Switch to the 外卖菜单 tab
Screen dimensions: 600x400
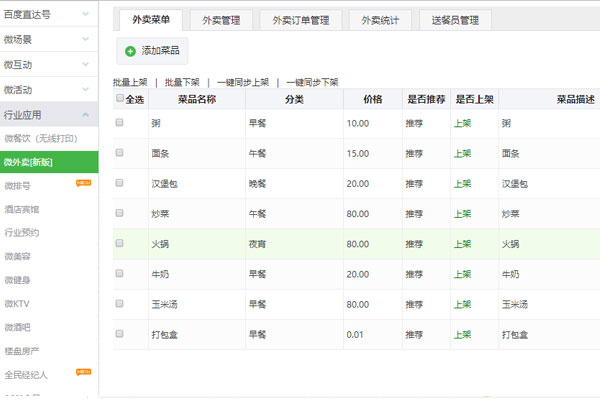pos(151,20)
